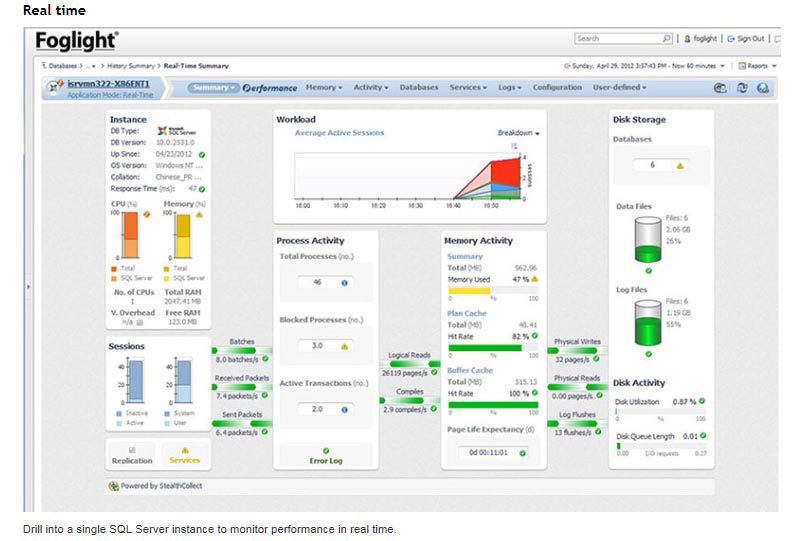The height and width of the screenshot is (541, 802).
Task: Click the 'Powered by StealthCollect' text
Action: (x=161, y=486)
